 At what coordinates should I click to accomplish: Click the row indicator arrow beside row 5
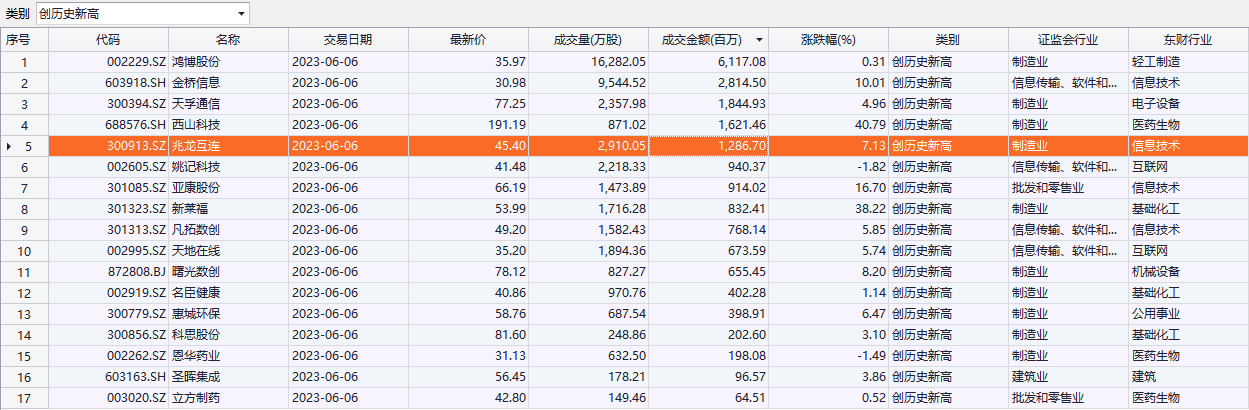coord(9,146)
